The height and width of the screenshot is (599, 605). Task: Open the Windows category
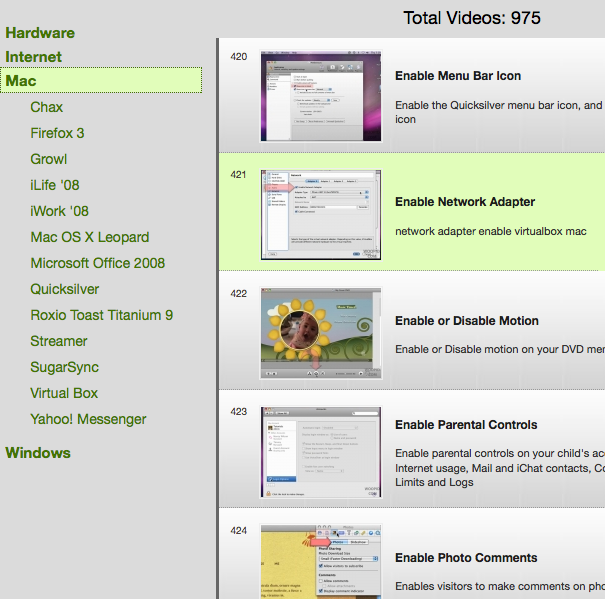pos(38,453)
